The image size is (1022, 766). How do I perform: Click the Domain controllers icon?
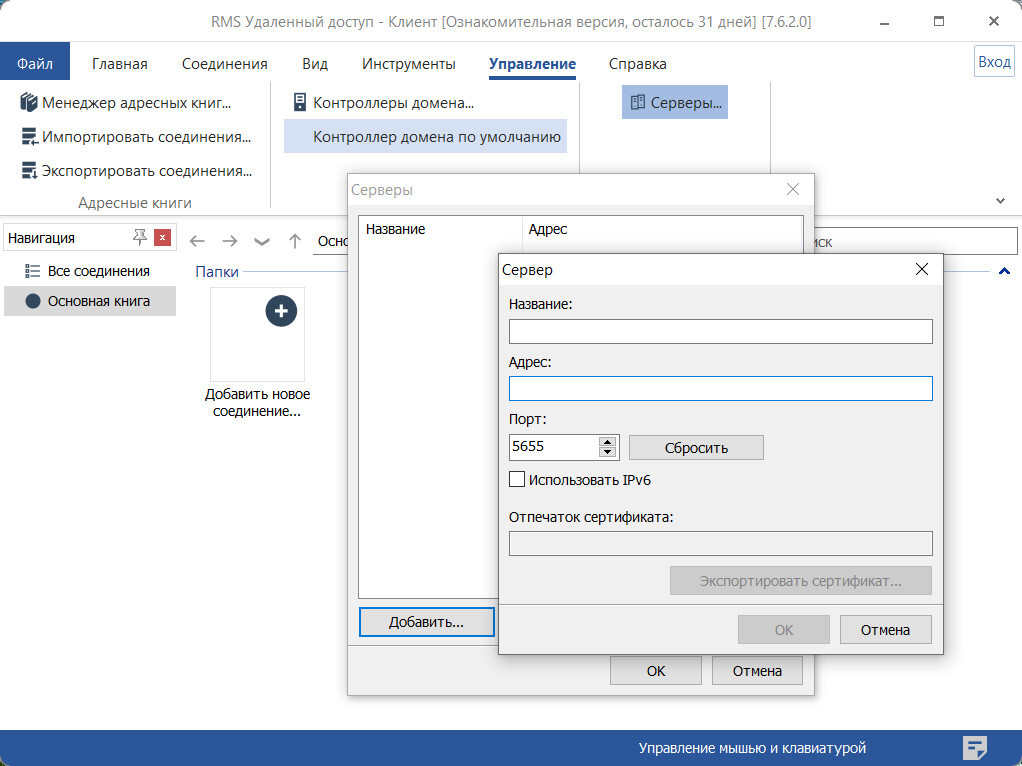coord(299,102)
